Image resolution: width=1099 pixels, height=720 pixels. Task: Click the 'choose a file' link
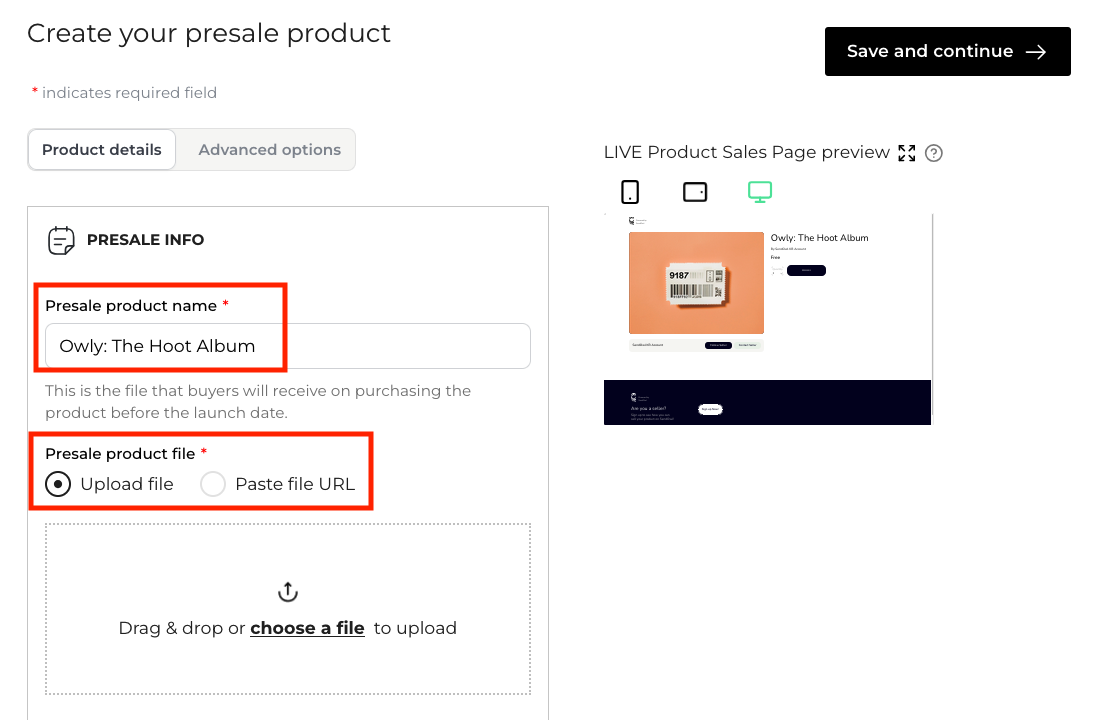307,628
